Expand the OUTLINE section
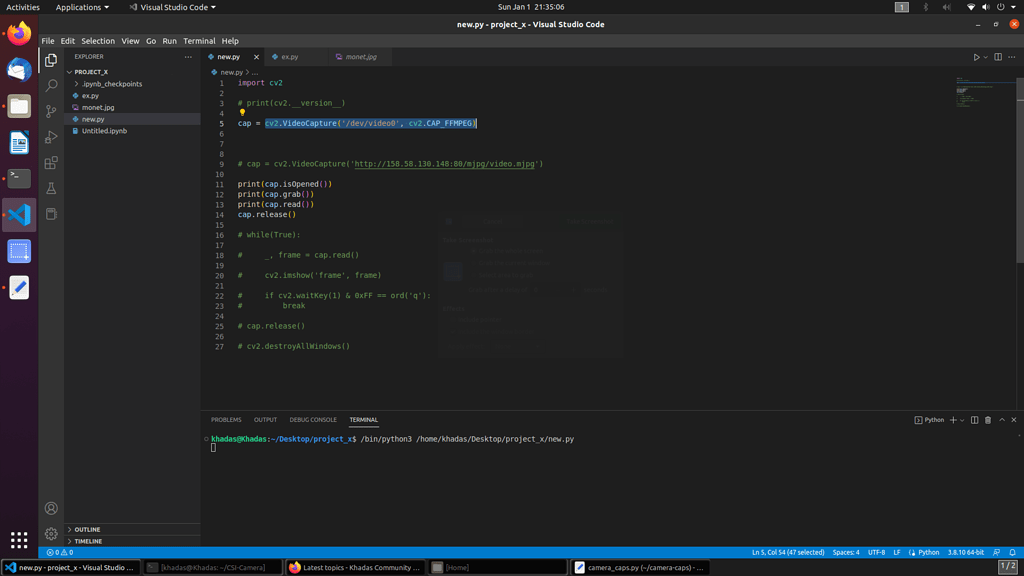Viewport: 1024px width, 576px height. tap(87, 529)
